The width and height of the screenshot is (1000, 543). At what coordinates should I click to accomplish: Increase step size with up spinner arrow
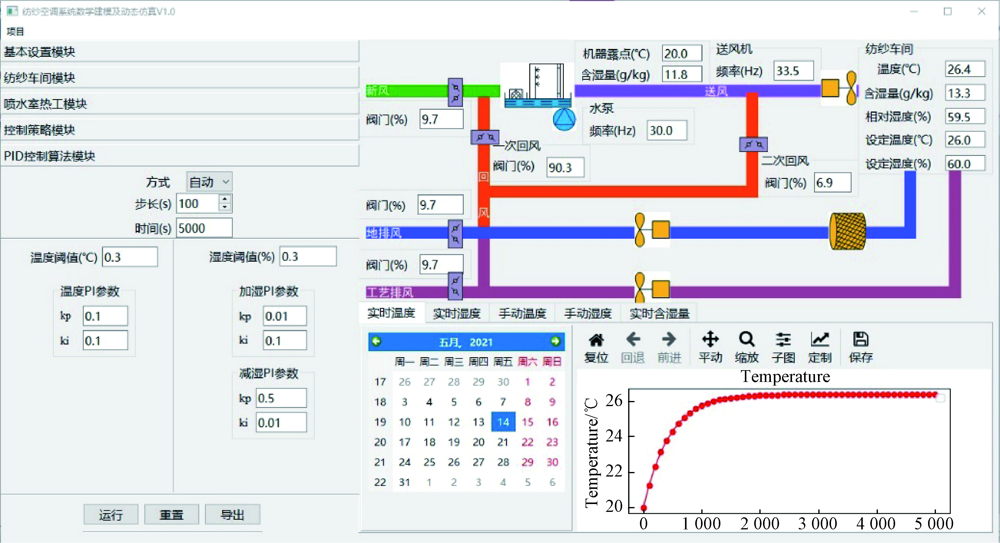tap(224, 199)
